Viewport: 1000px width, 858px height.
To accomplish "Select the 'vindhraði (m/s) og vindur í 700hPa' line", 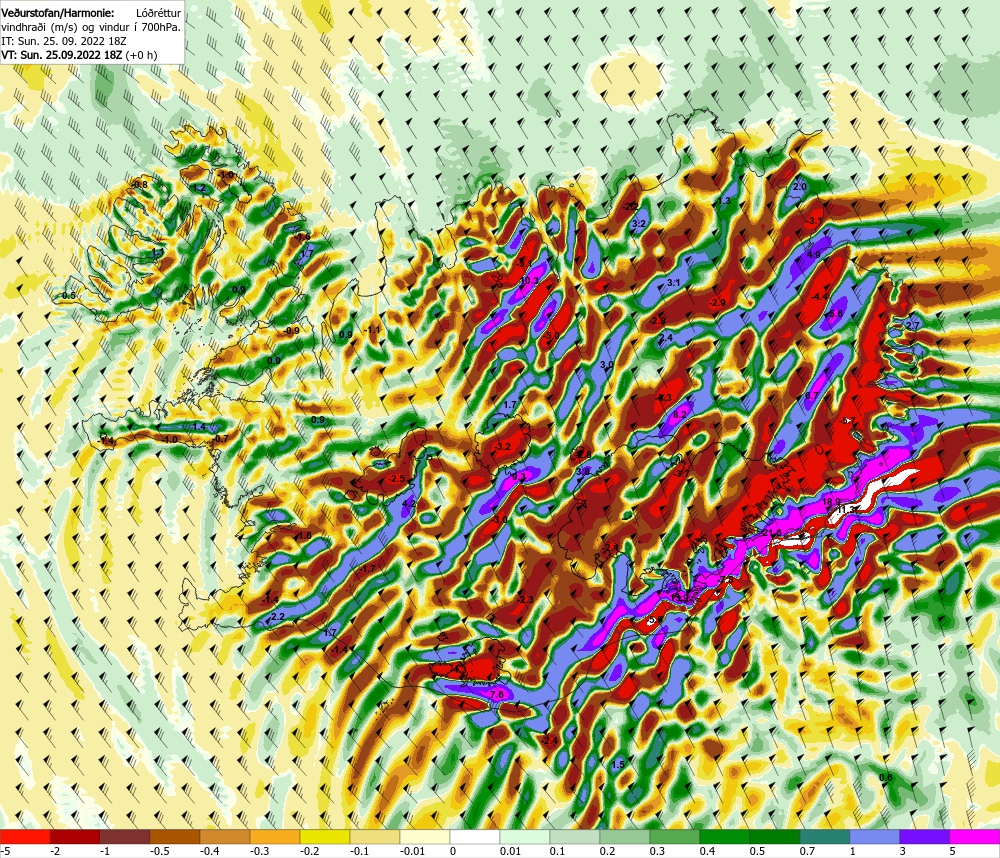I will [91, 27].
